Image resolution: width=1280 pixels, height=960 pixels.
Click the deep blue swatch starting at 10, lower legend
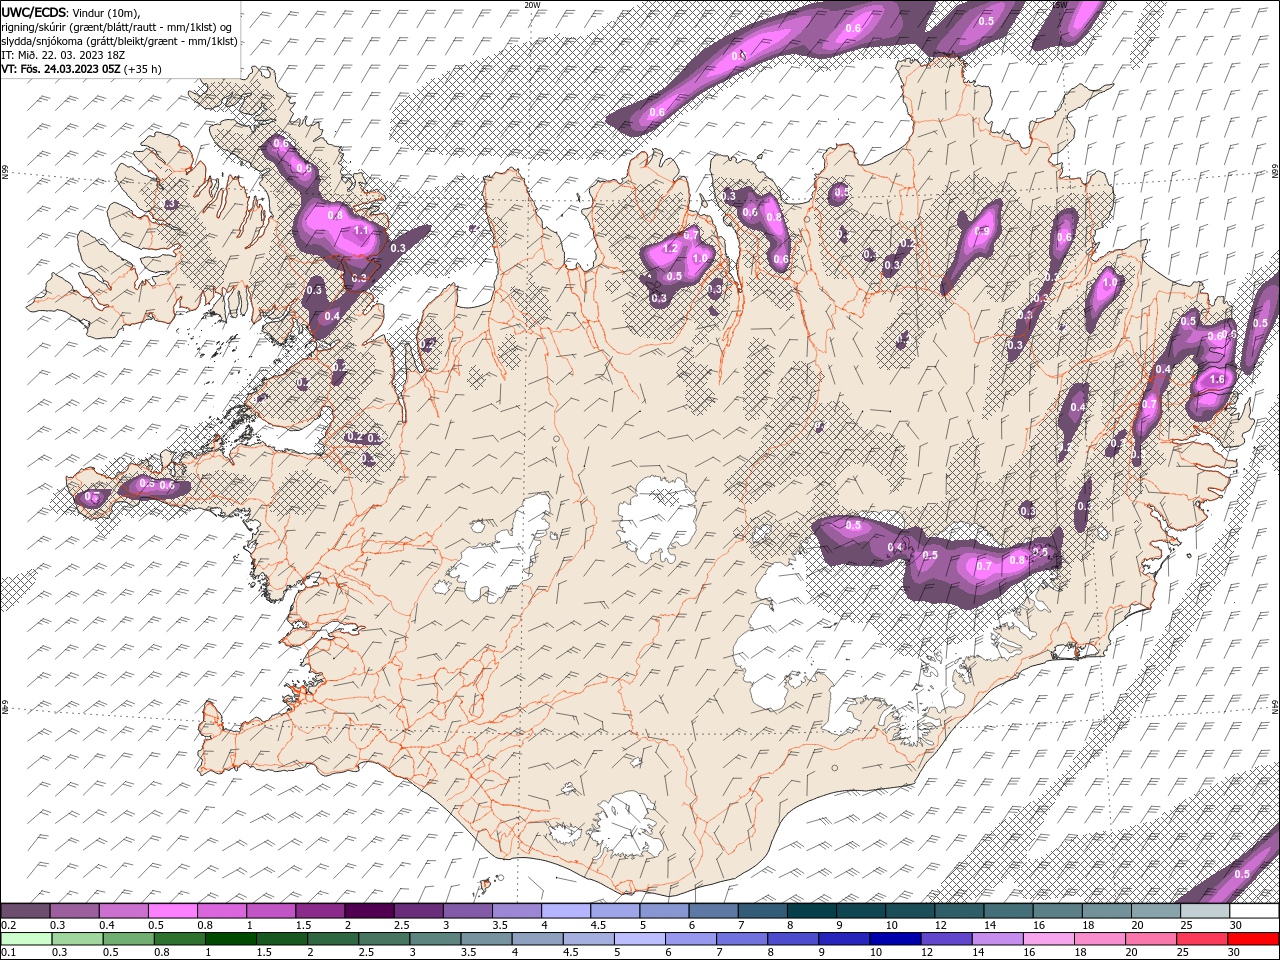coord(895,939)
